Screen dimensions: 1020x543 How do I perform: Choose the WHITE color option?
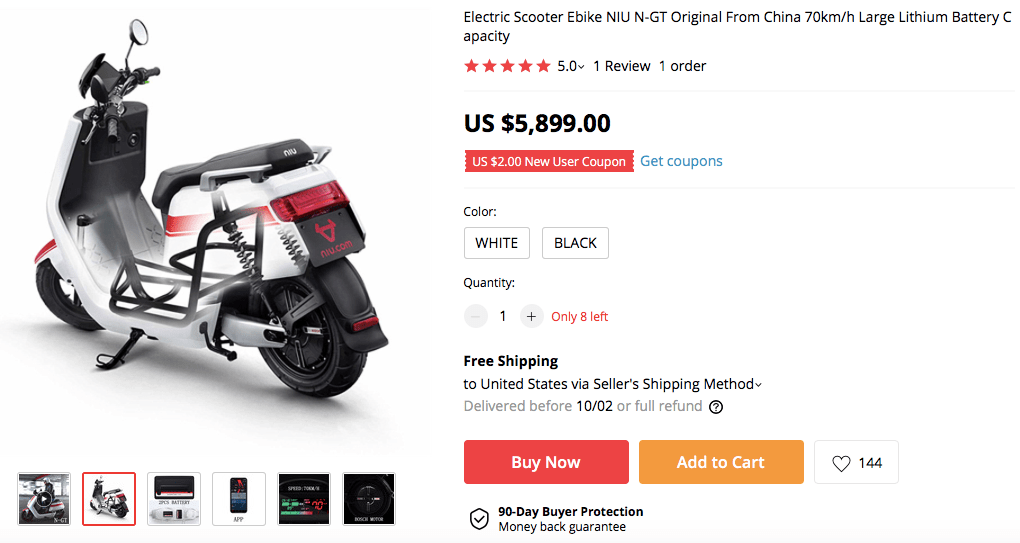[497, 243]
